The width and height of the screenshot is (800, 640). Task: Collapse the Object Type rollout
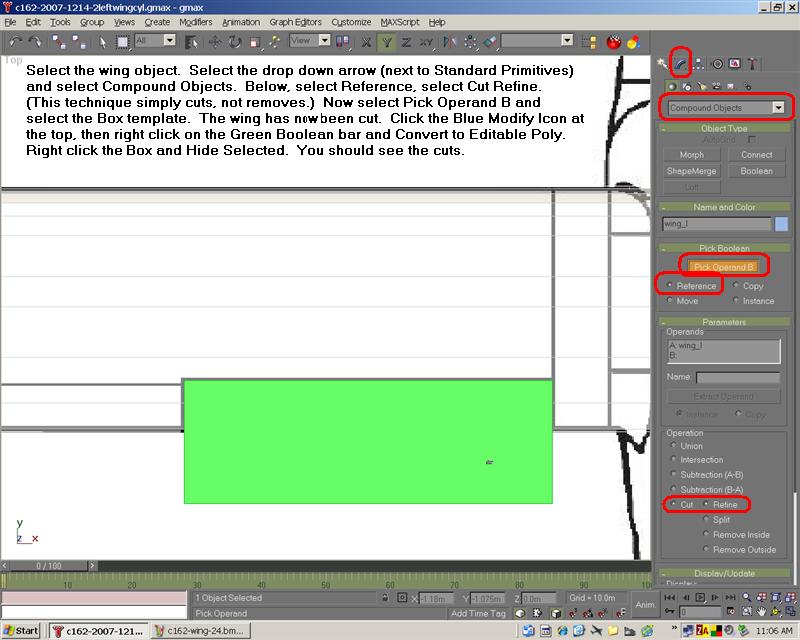click(724, 128)
